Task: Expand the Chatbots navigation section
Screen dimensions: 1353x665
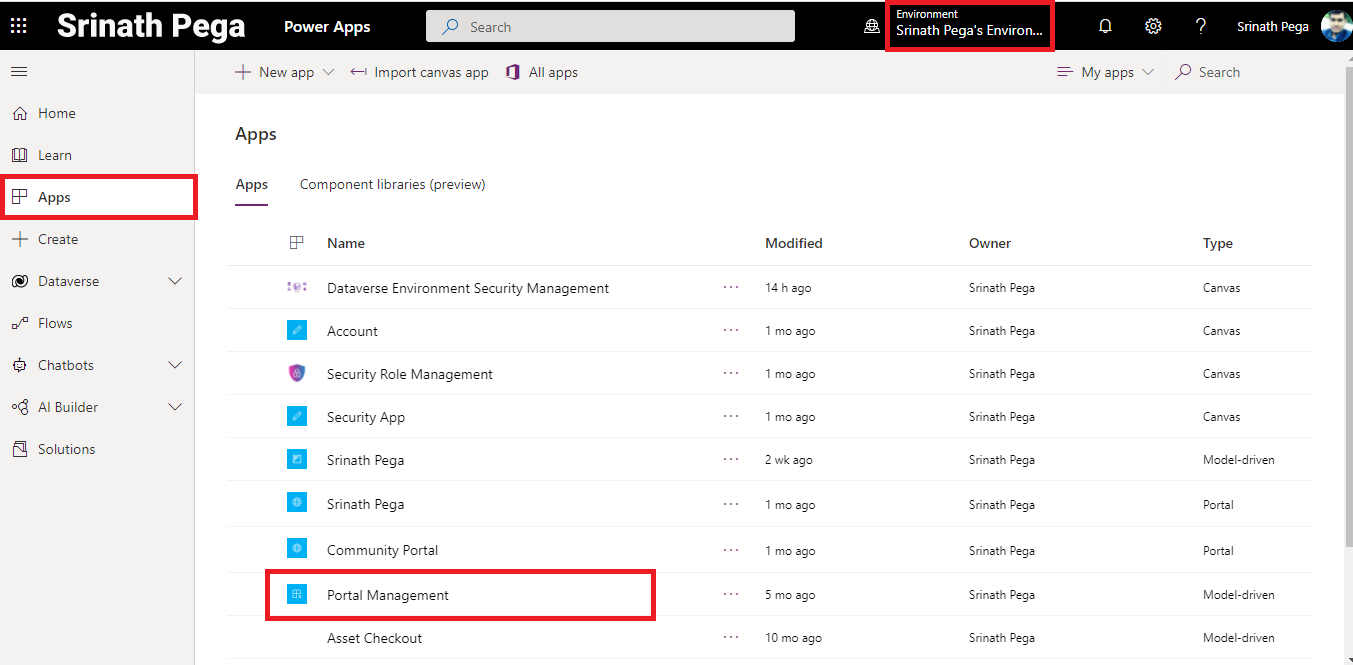Action: tap(175, 365)
